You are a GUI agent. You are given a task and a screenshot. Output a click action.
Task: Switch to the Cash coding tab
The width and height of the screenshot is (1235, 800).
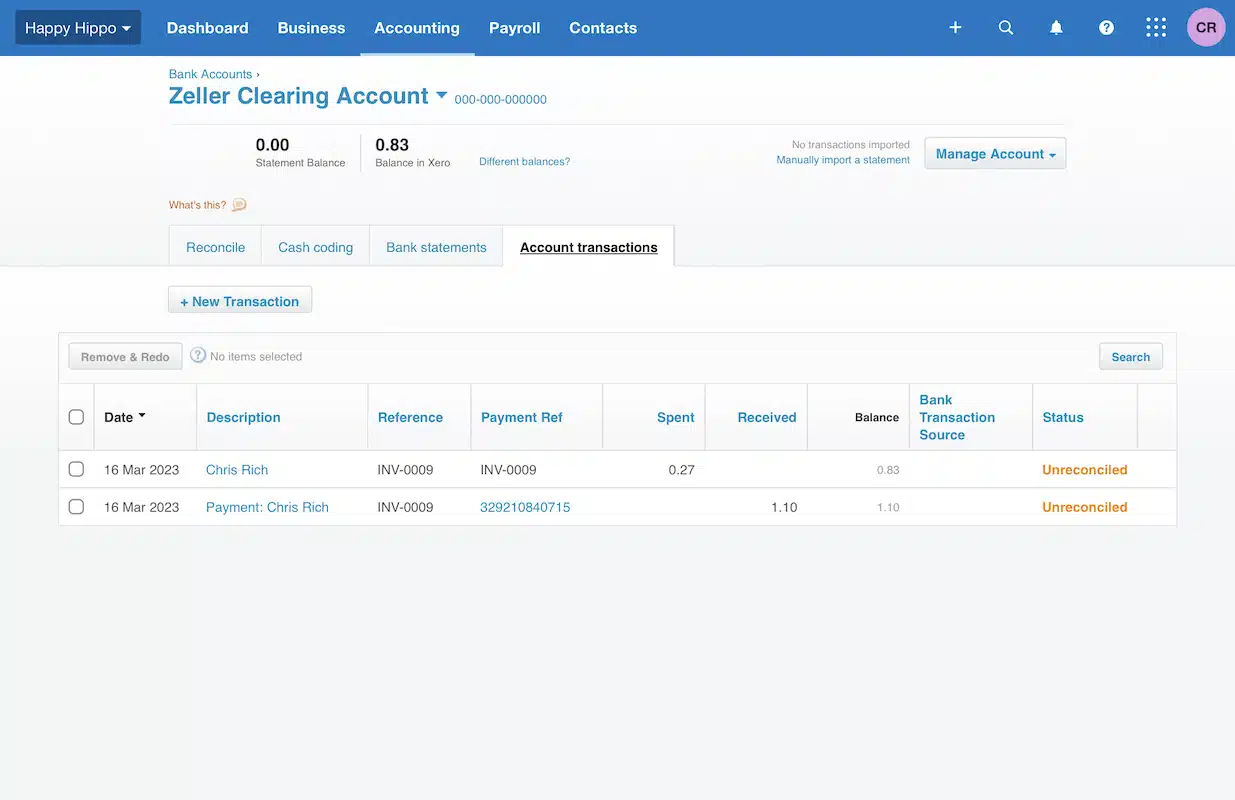[x=315, y=247]
